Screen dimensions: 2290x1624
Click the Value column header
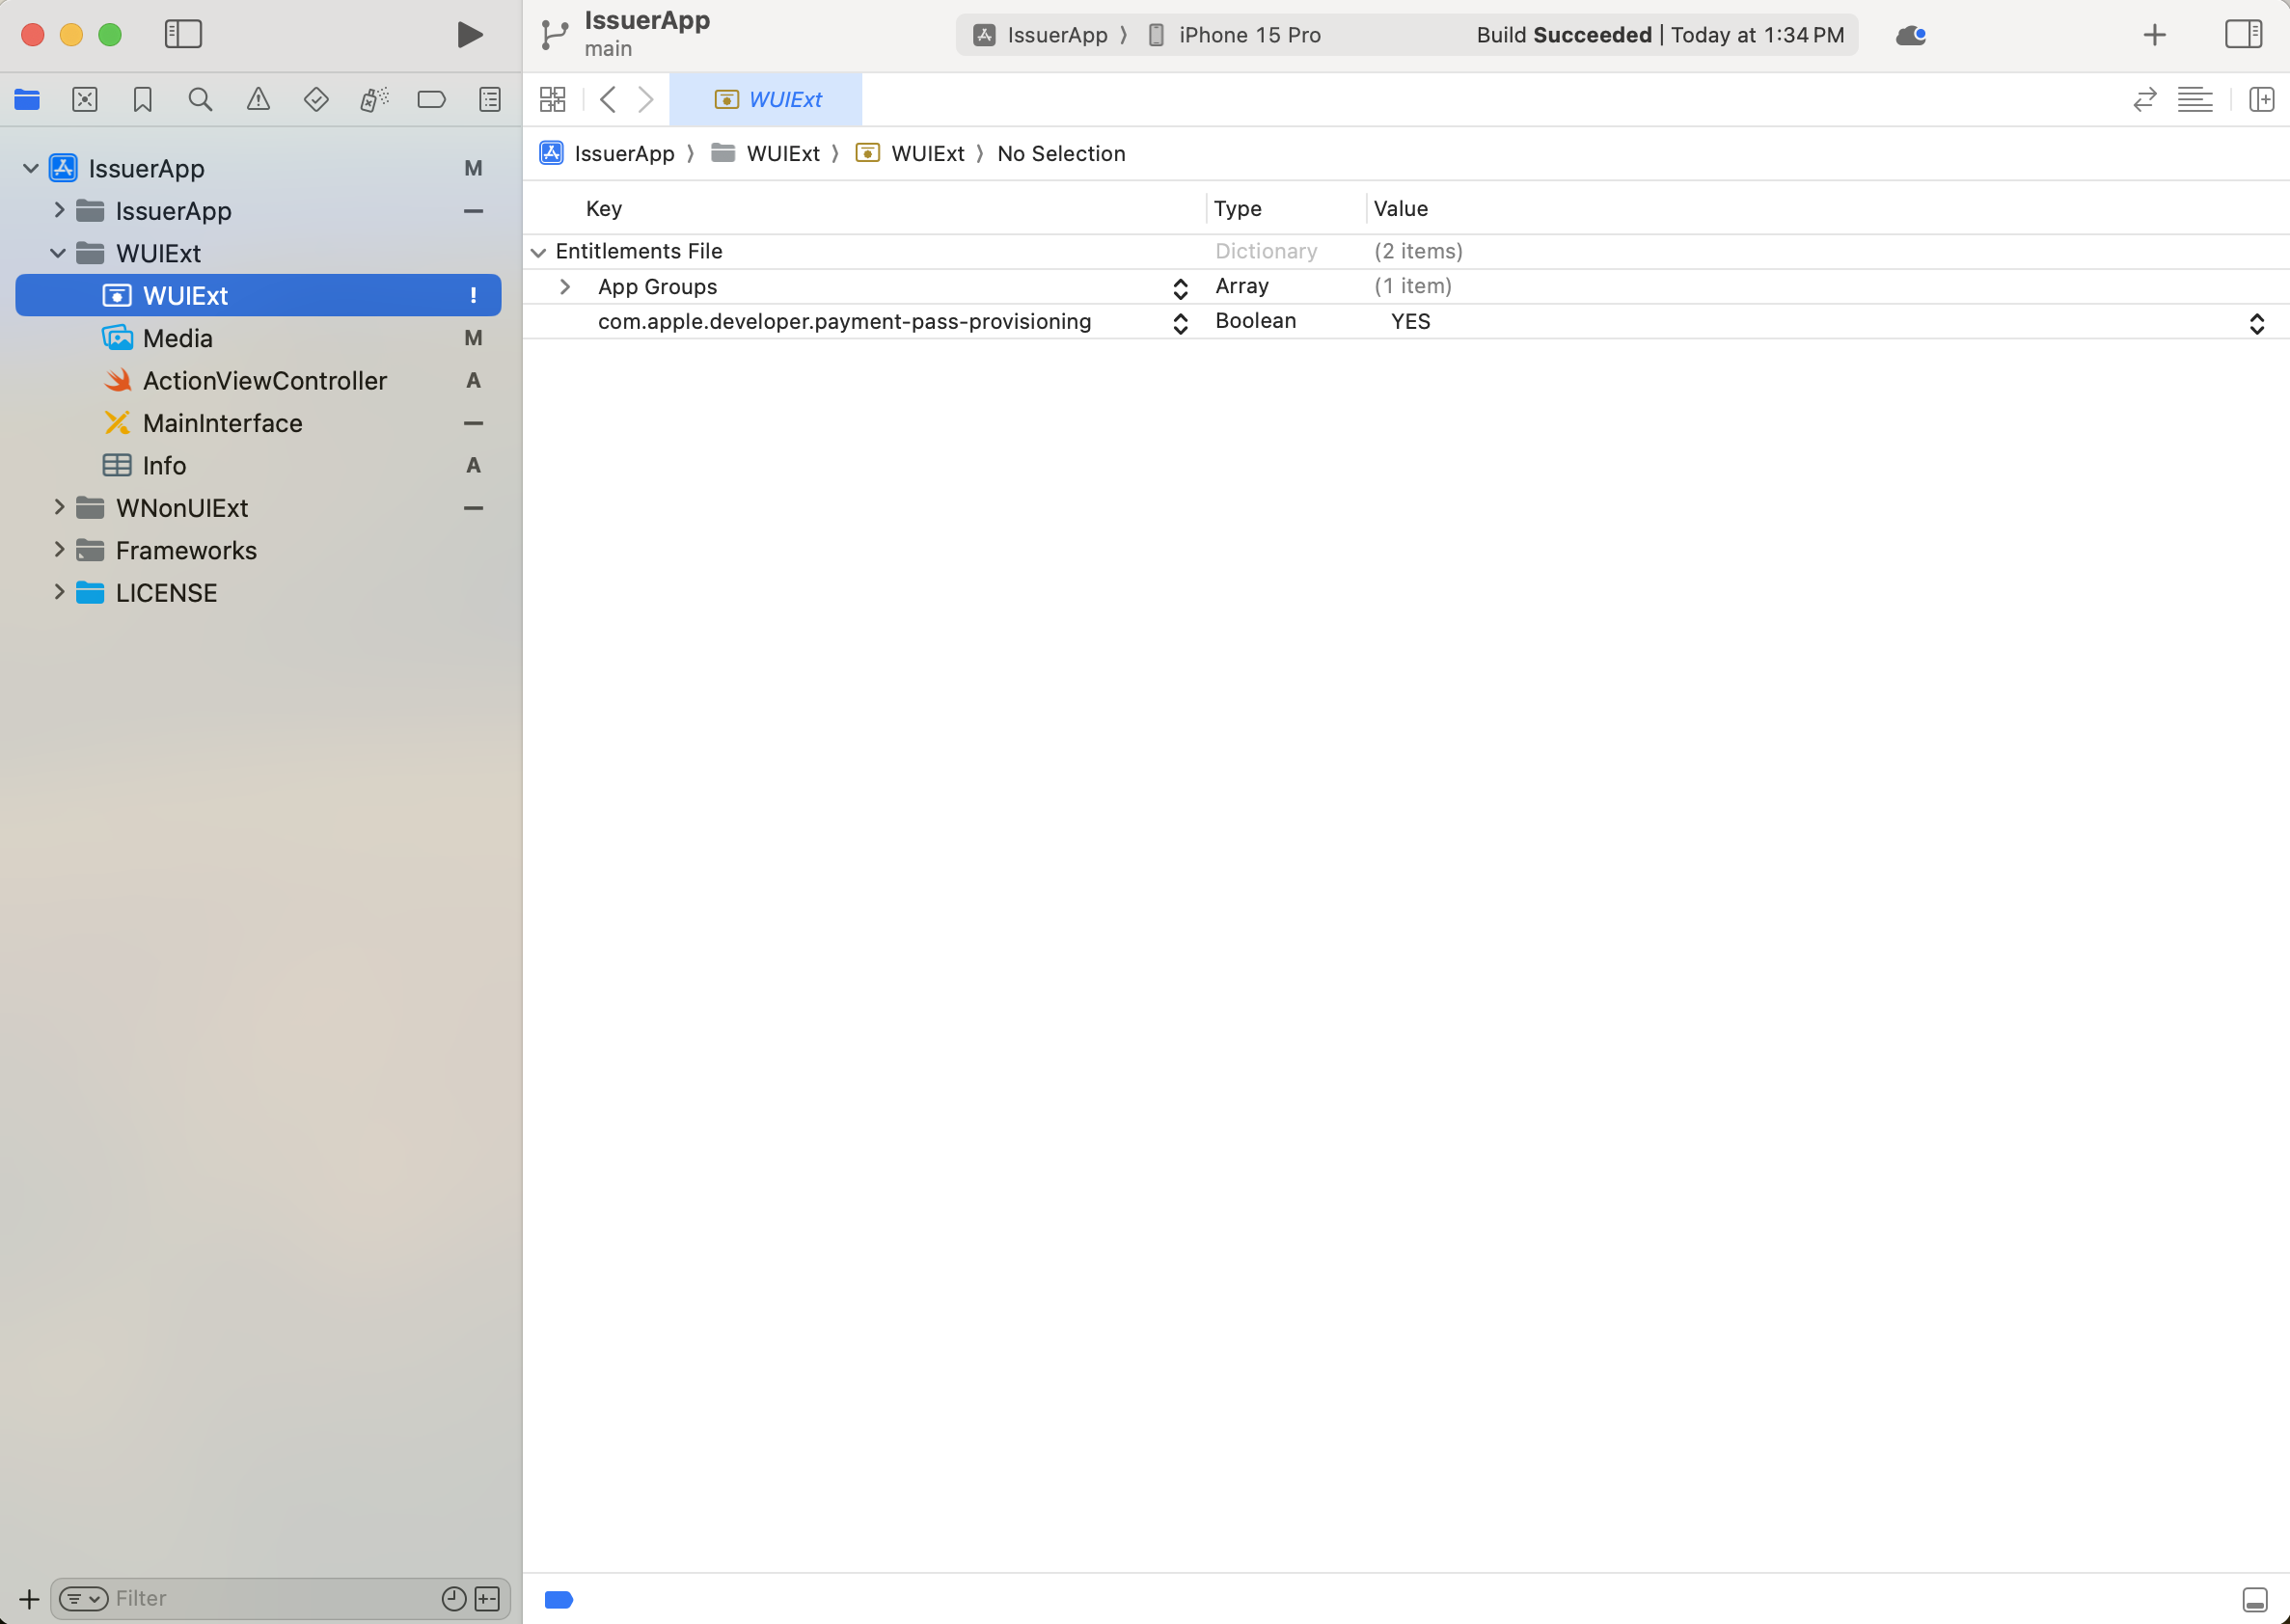1400,208
